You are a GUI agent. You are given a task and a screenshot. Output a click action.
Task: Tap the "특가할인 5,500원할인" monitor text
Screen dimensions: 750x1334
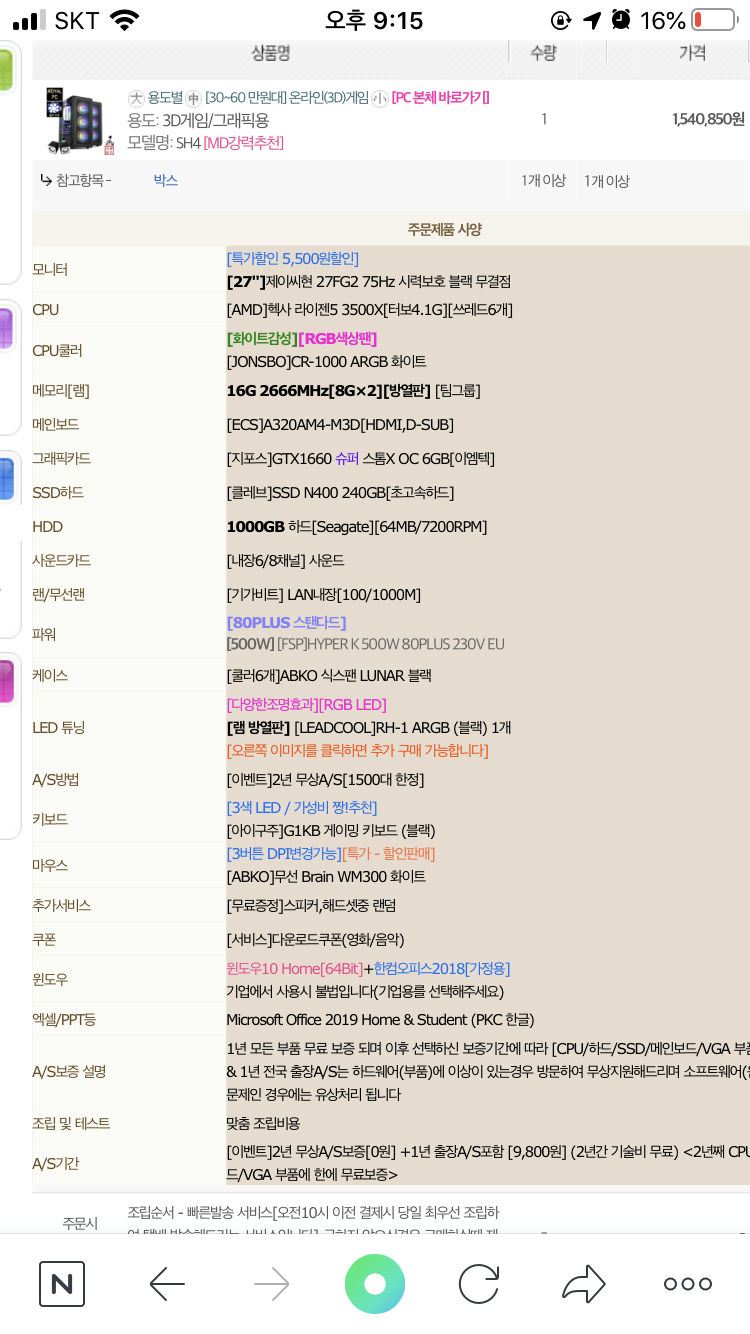coord(292,259)
